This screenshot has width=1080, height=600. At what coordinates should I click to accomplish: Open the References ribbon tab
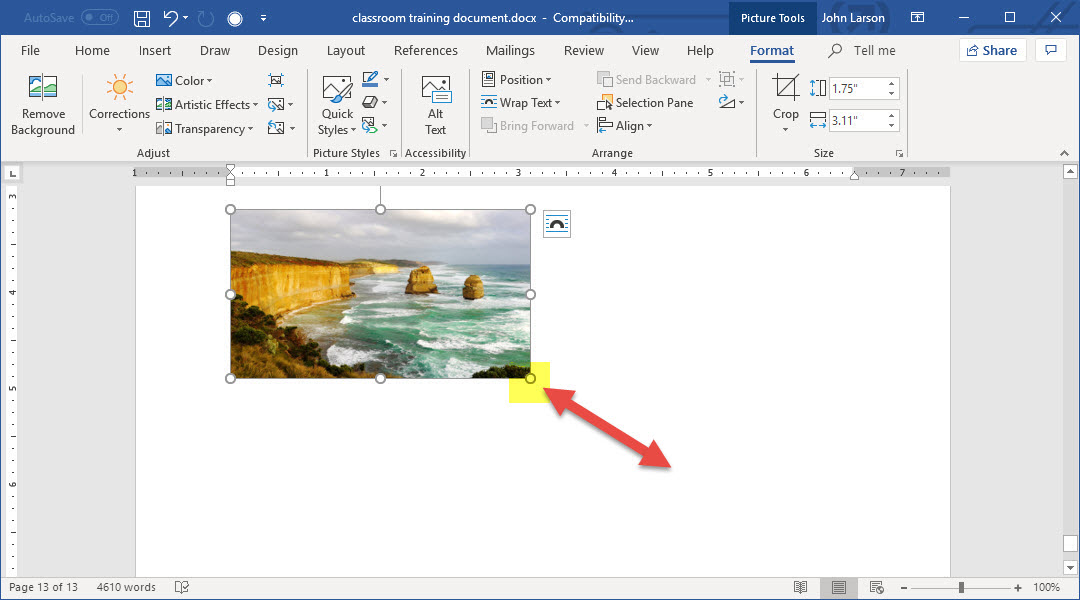[x=425, y=51]
